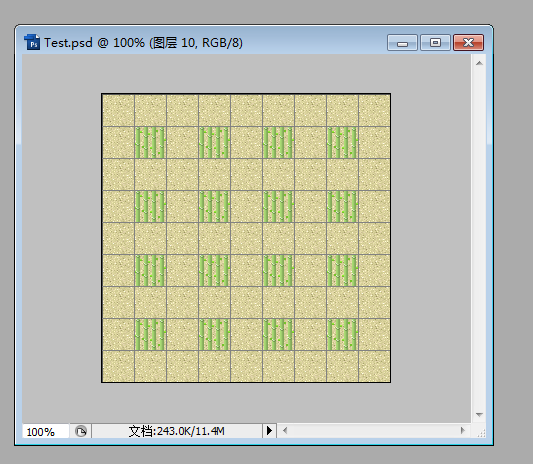
Task: Click the horizontal scrollbar left arrow
Action: click(285, 431)
